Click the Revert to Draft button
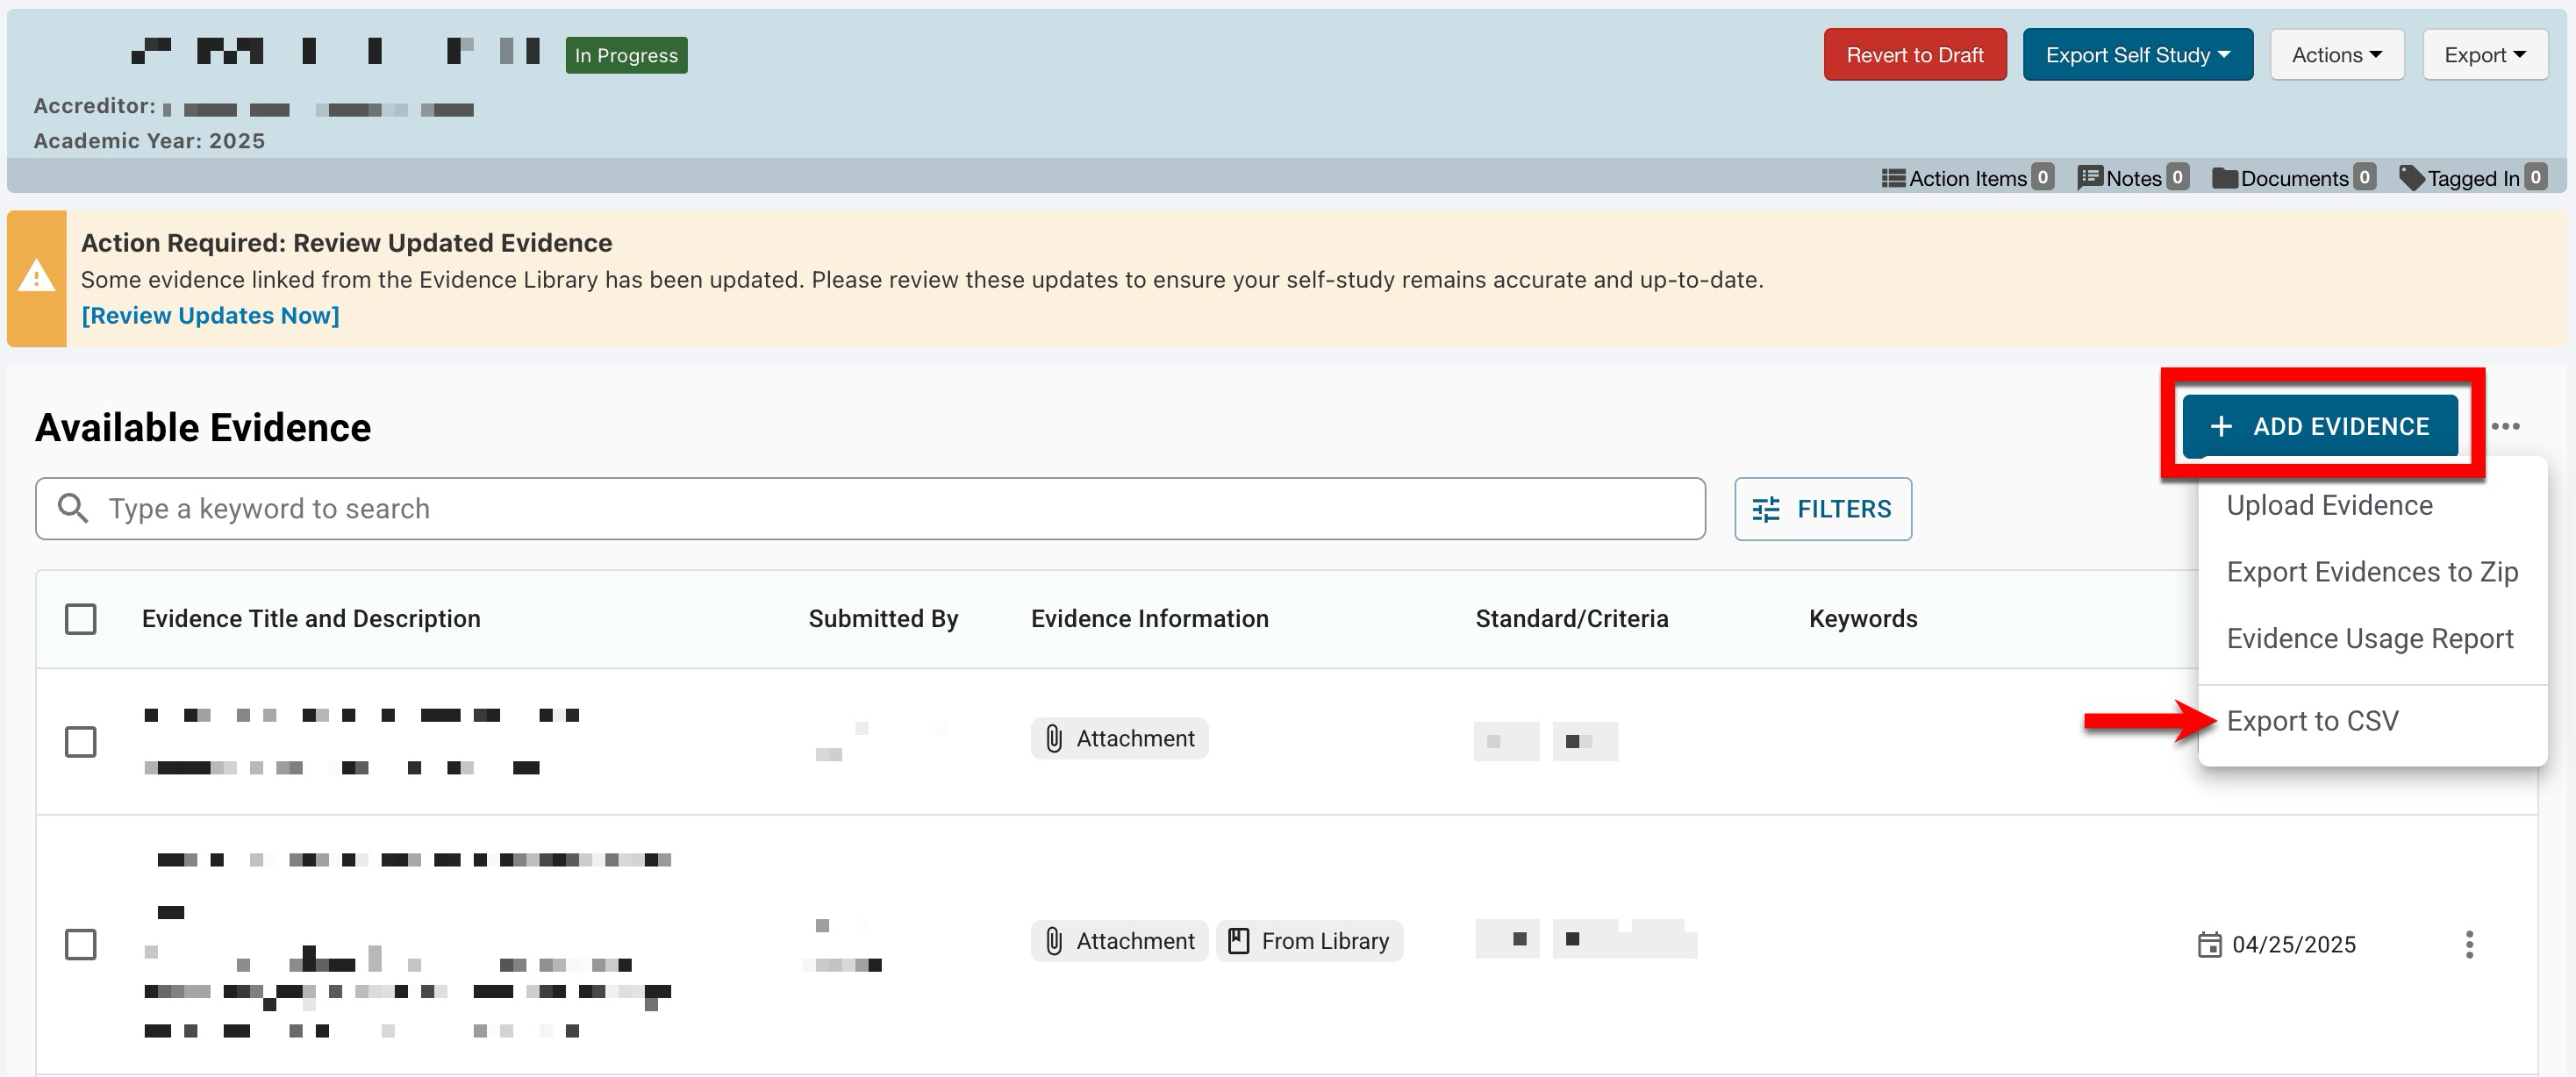The height and width of the screenshot is (1077, 2576). 1914,55
